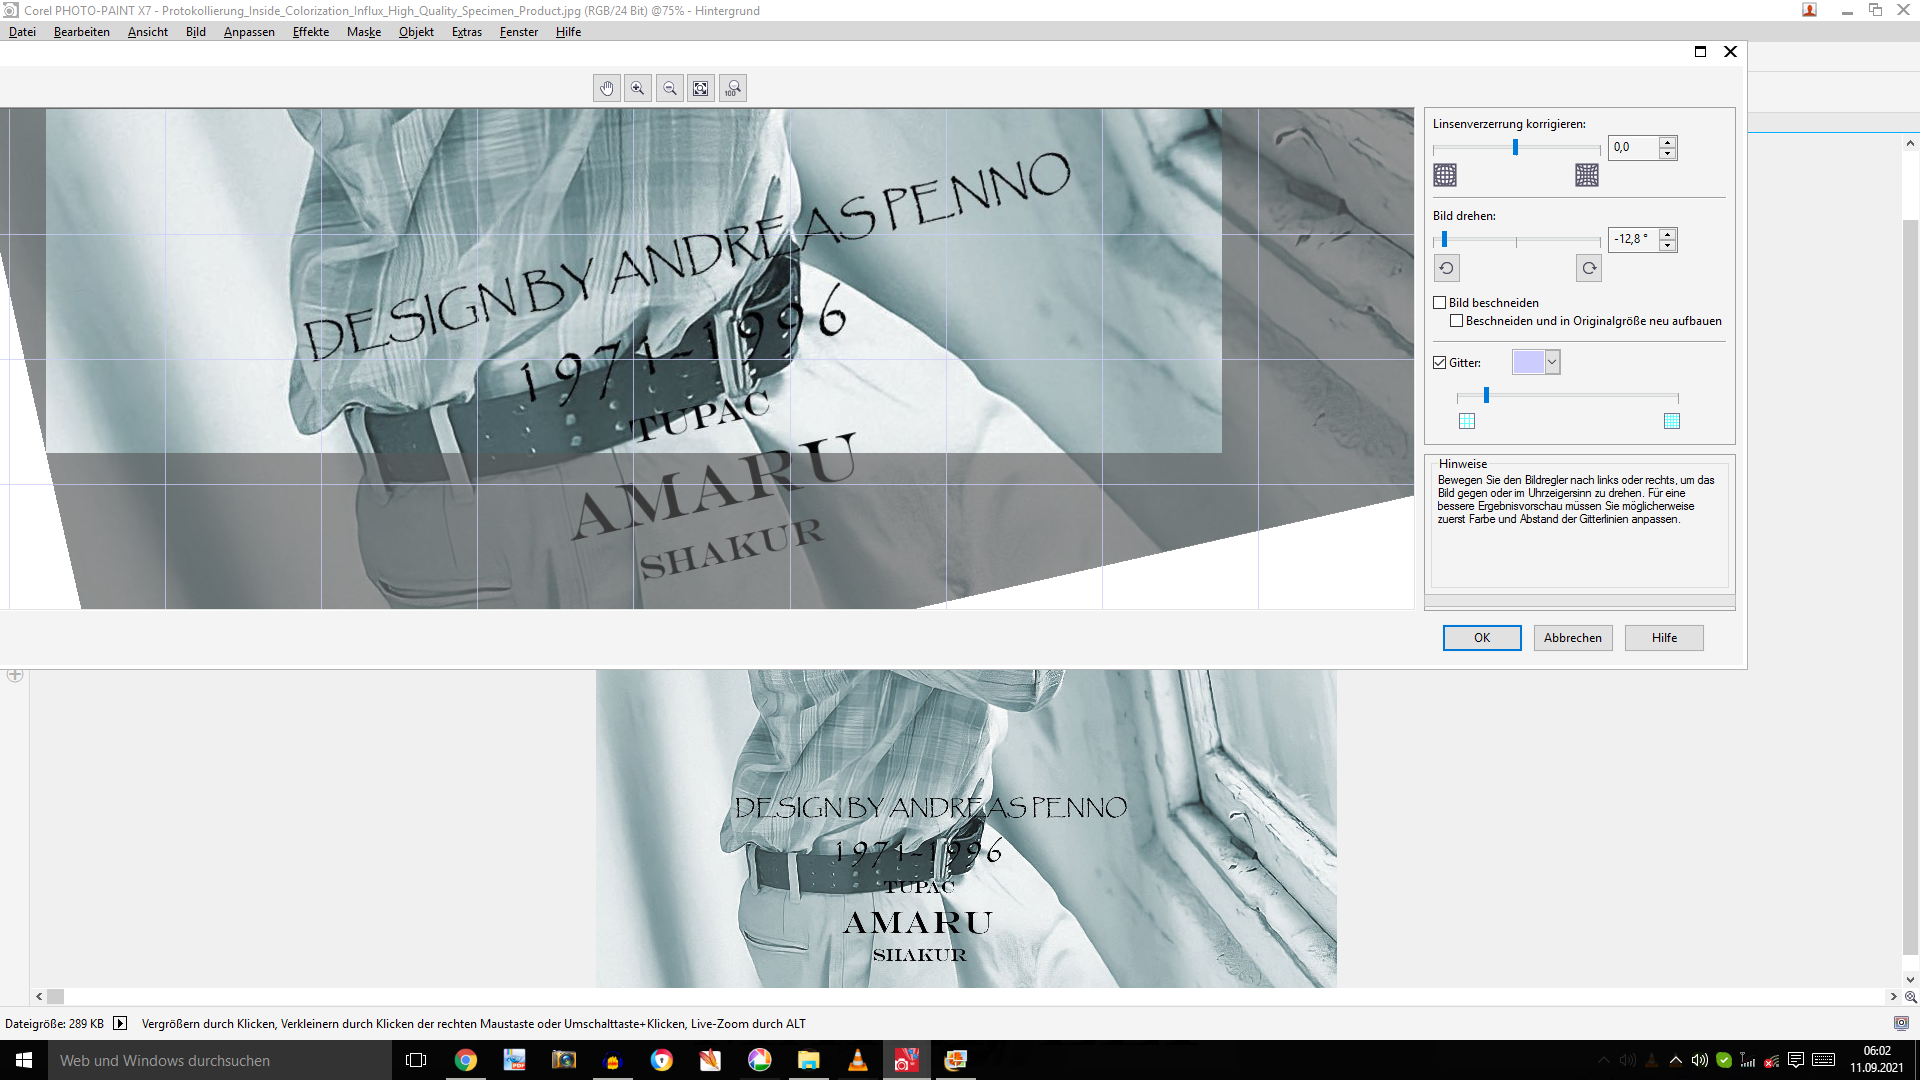Open the Objekt menu
The width and height of the screenshot is (1920, 1080).
pos(416,32)
